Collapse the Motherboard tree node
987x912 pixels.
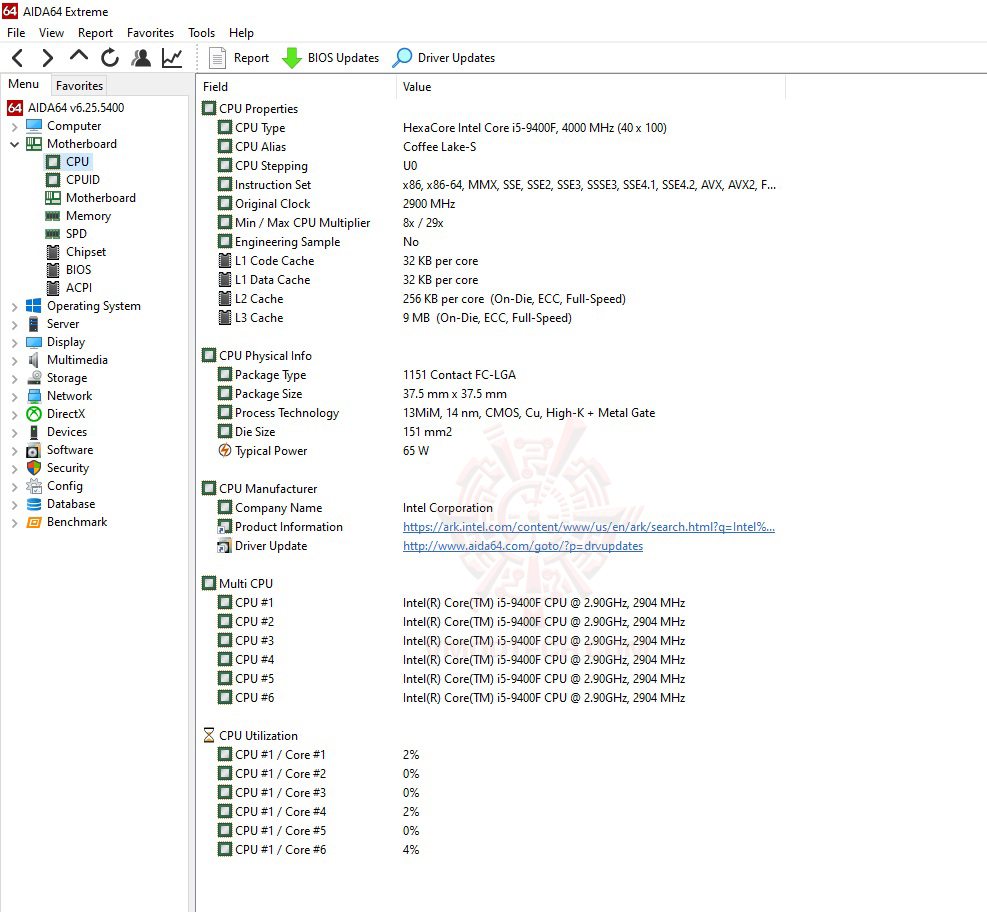pos(14,144)
